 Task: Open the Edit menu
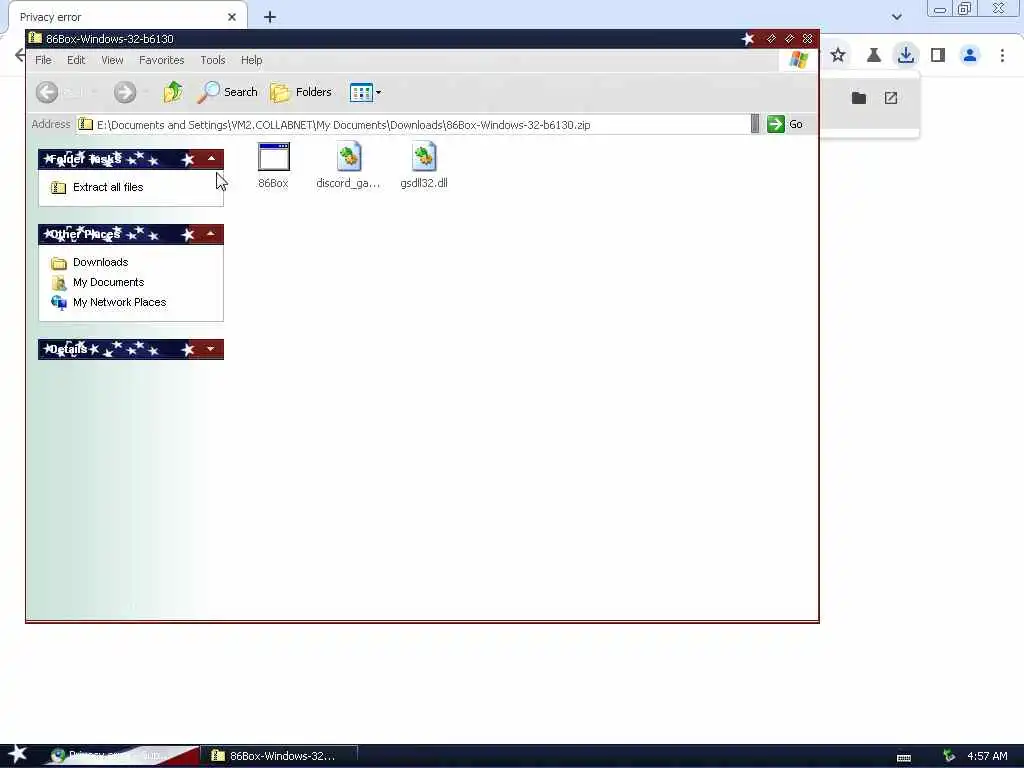[x=76, y=60]
